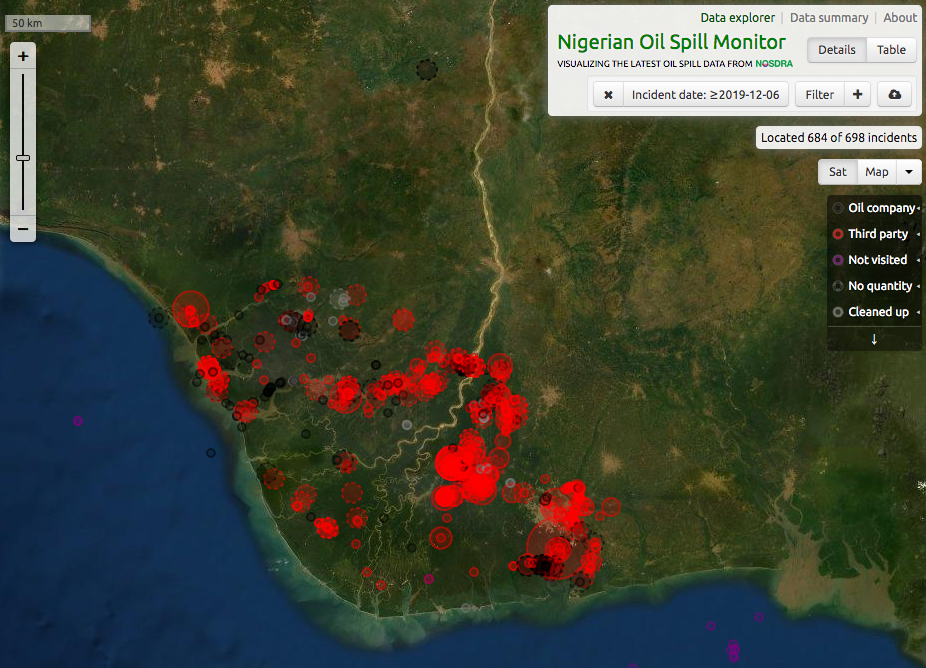Add a new filter with plus icon
Screen dimensions: 926x668
coord(857,95)
